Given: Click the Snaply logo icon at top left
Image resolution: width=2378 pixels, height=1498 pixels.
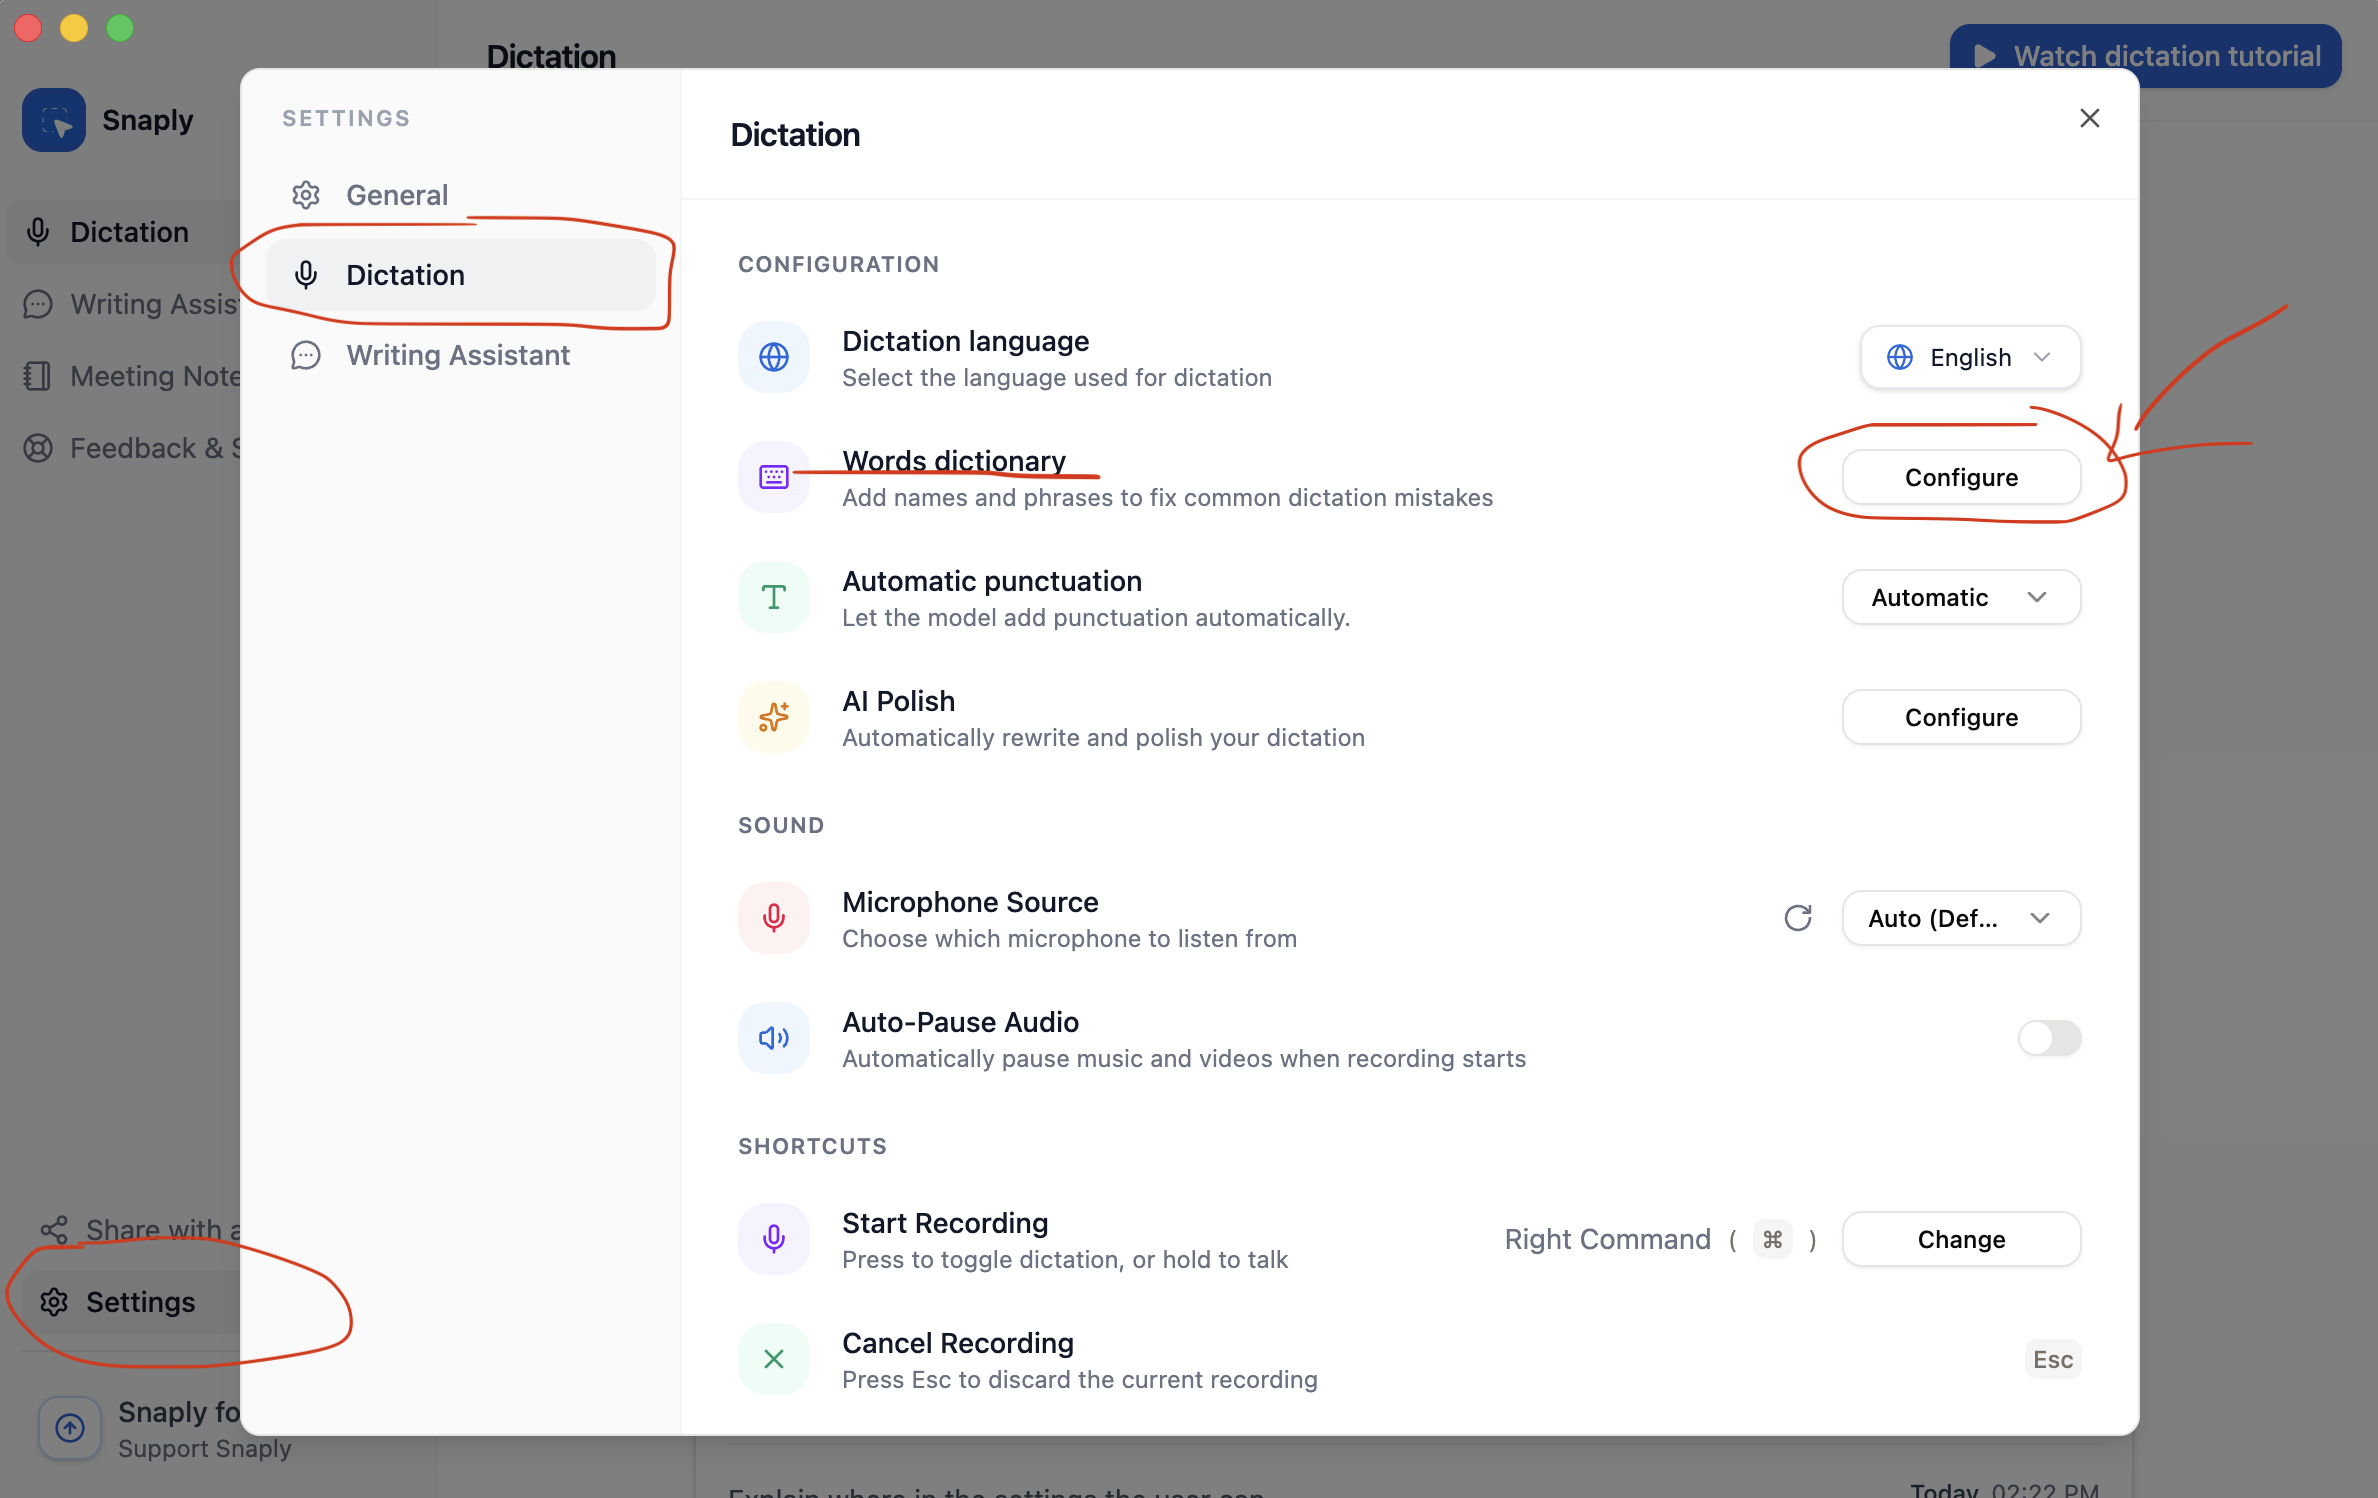Looking at the screenshot, I should [x=53, y=119].
